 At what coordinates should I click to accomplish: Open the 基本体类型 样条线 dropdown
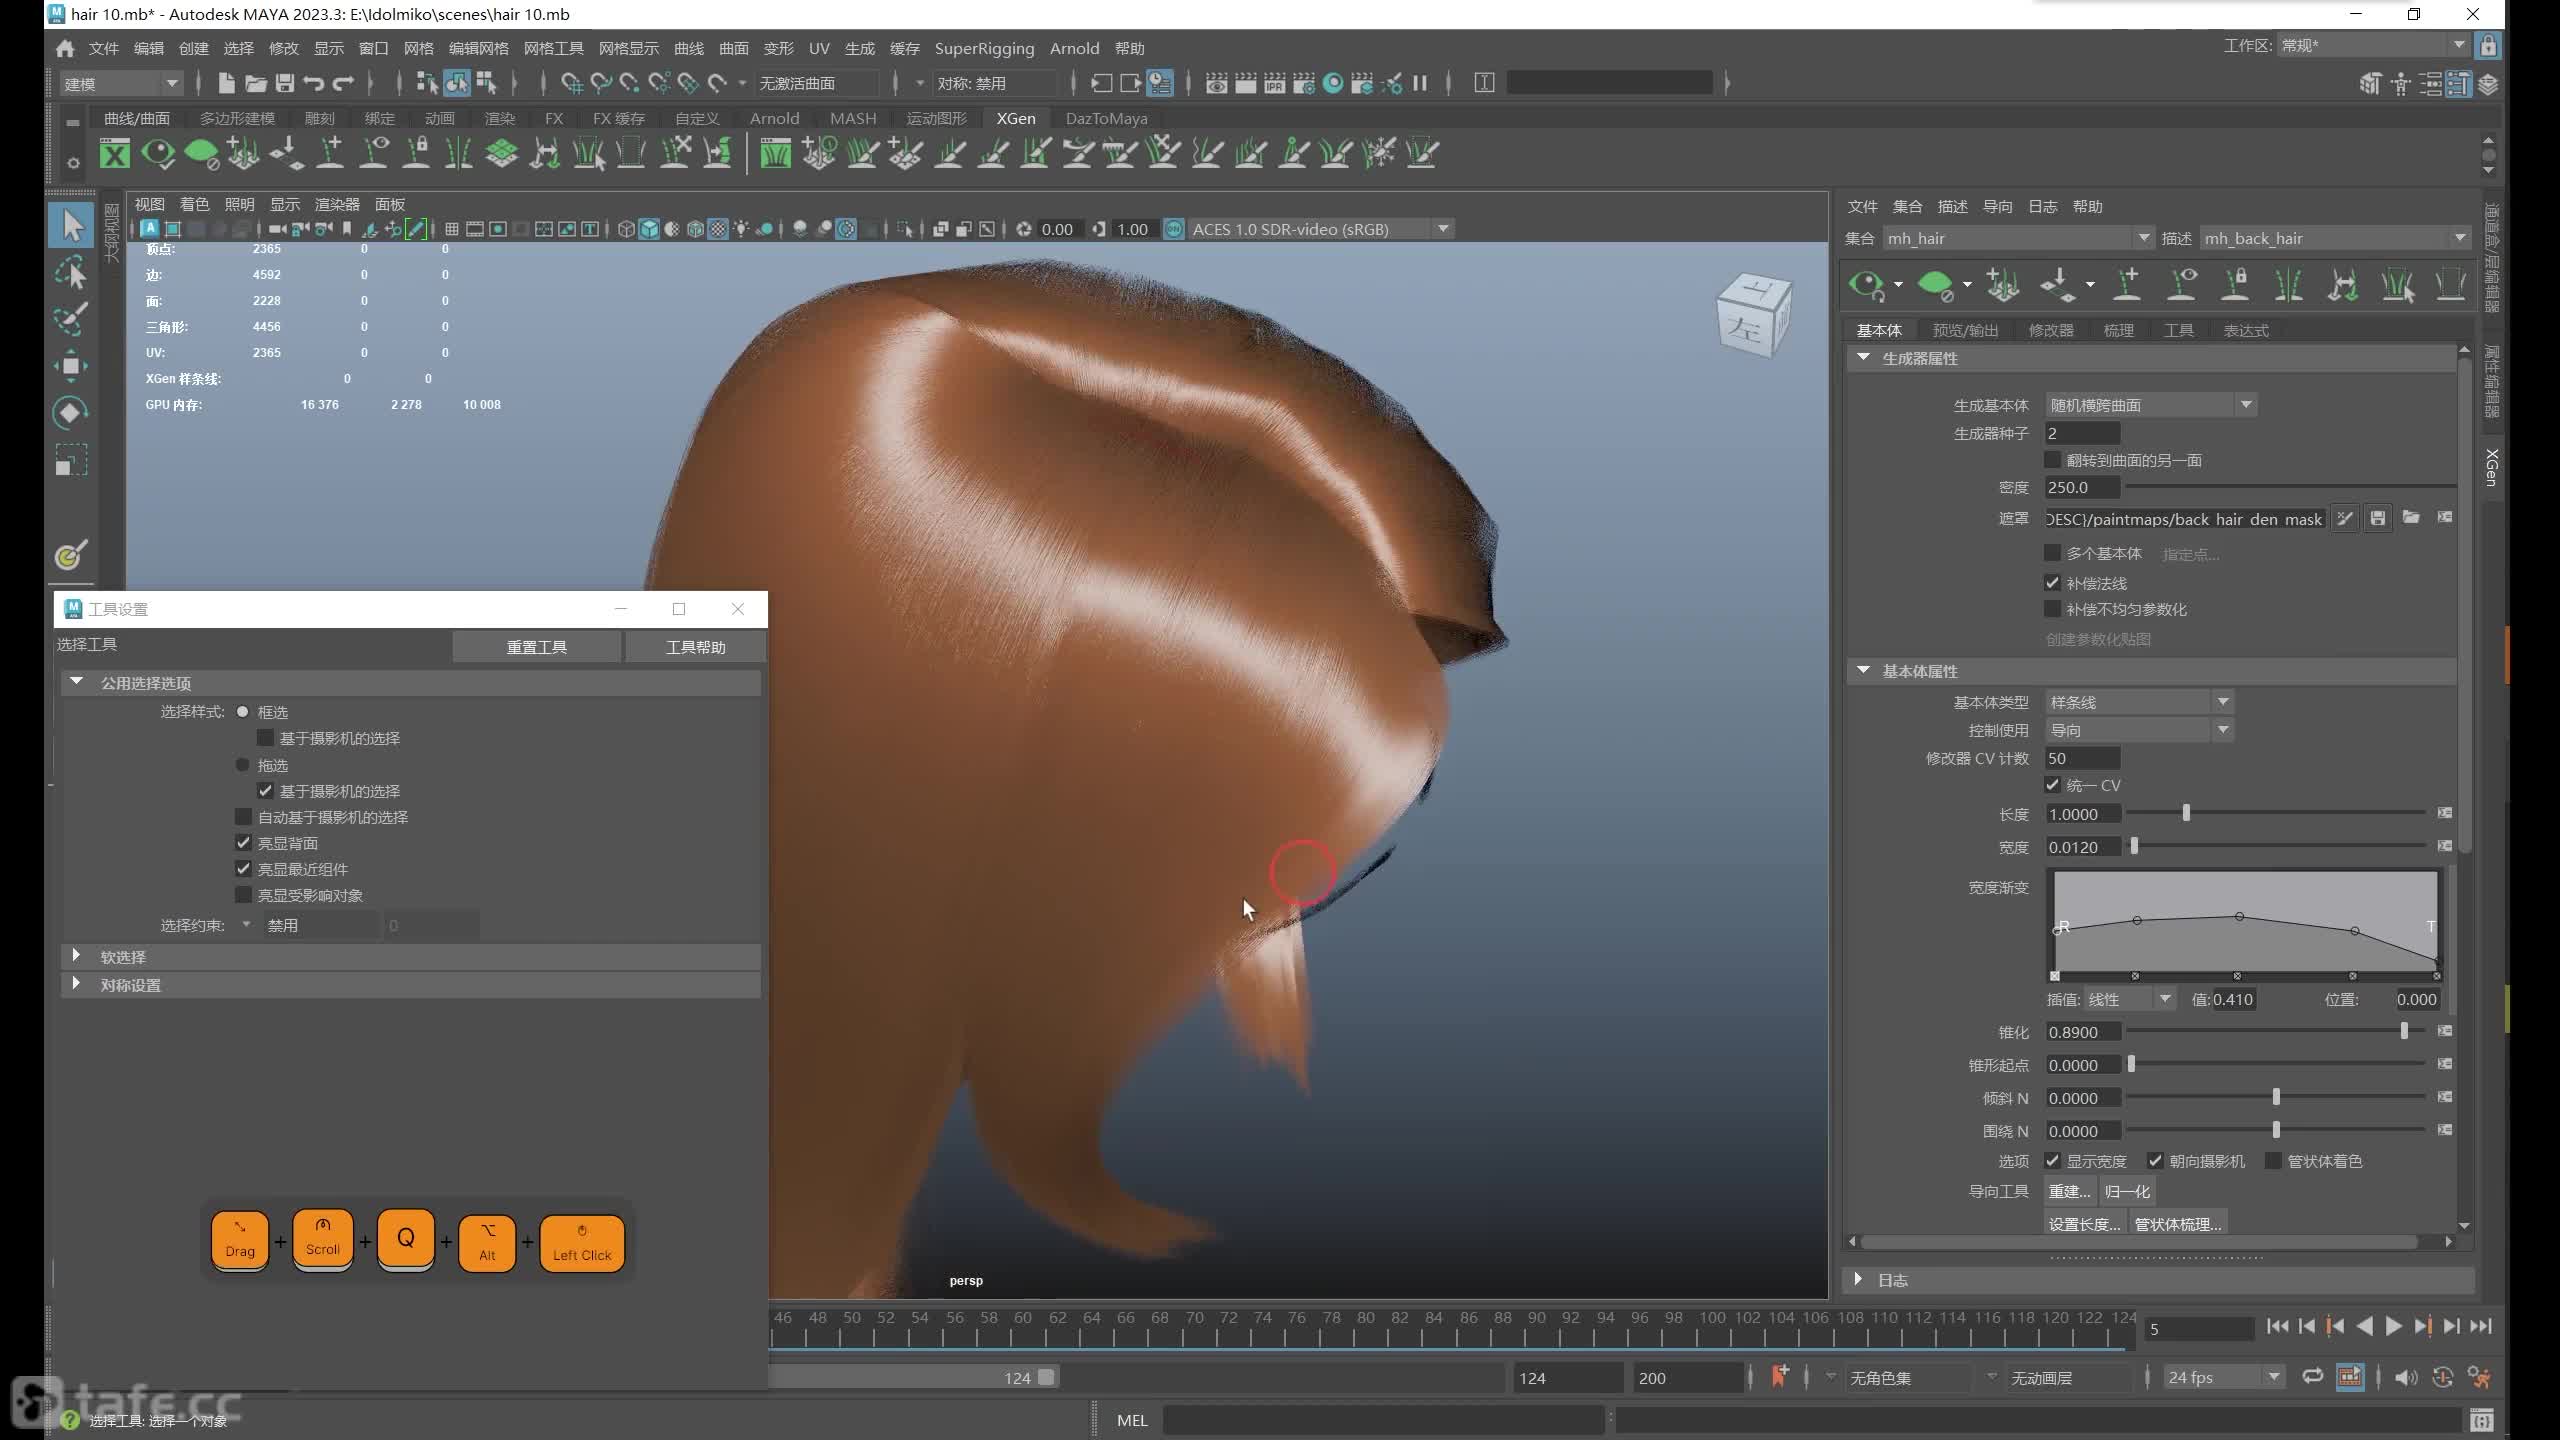[x=2139, y=702]
